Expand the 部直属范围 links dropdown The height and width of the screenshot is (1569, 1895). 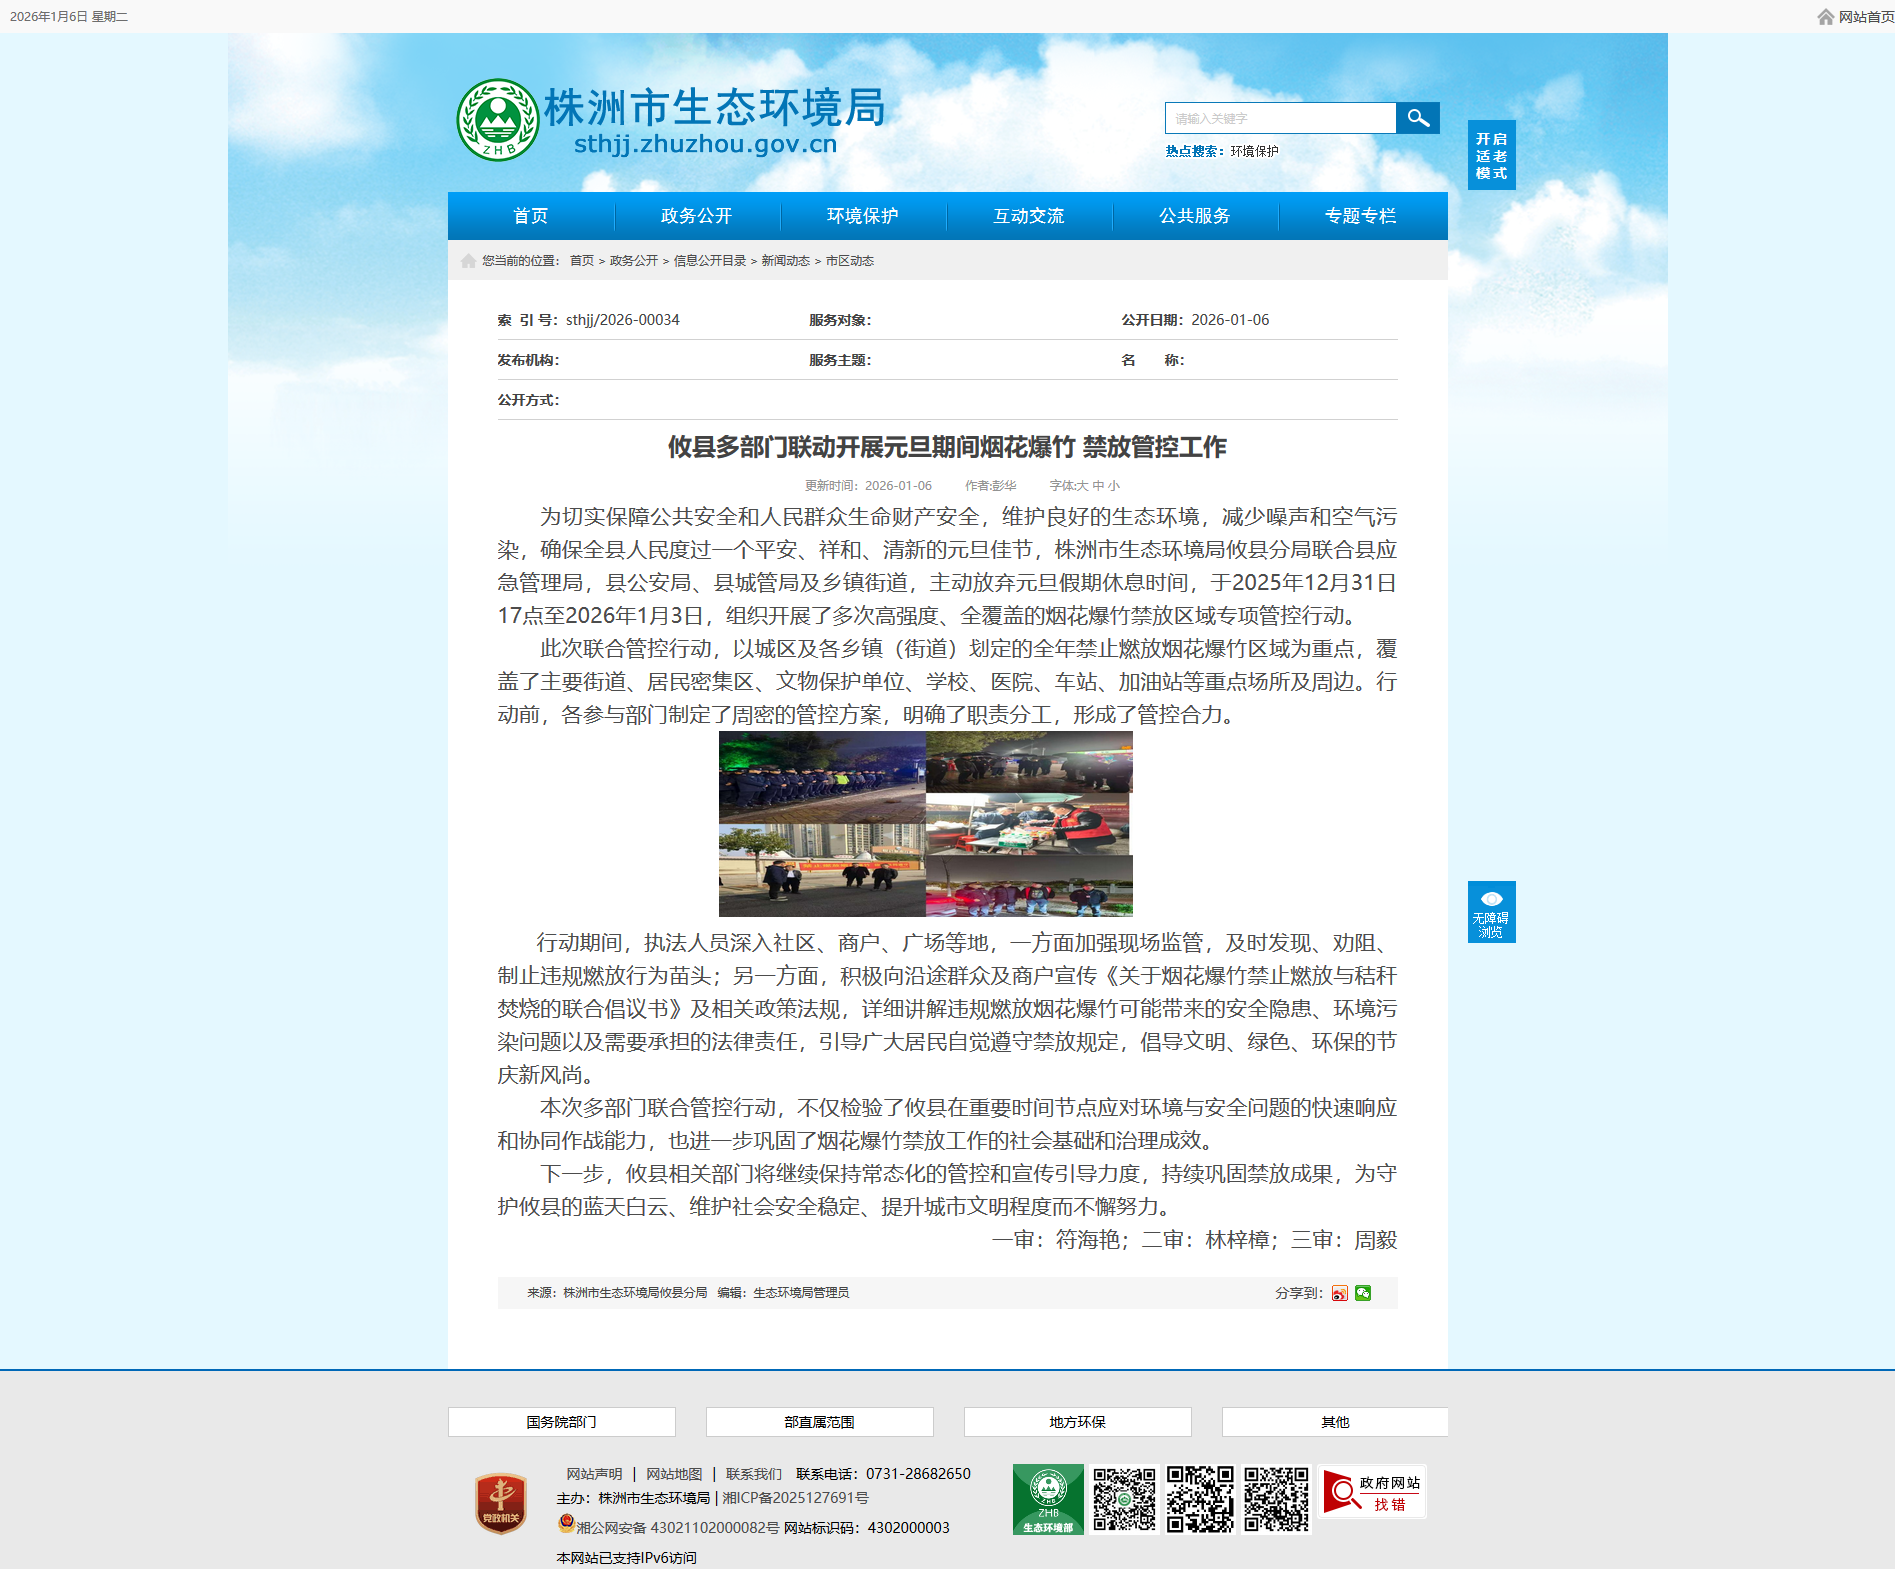(x=819, y=1422)
